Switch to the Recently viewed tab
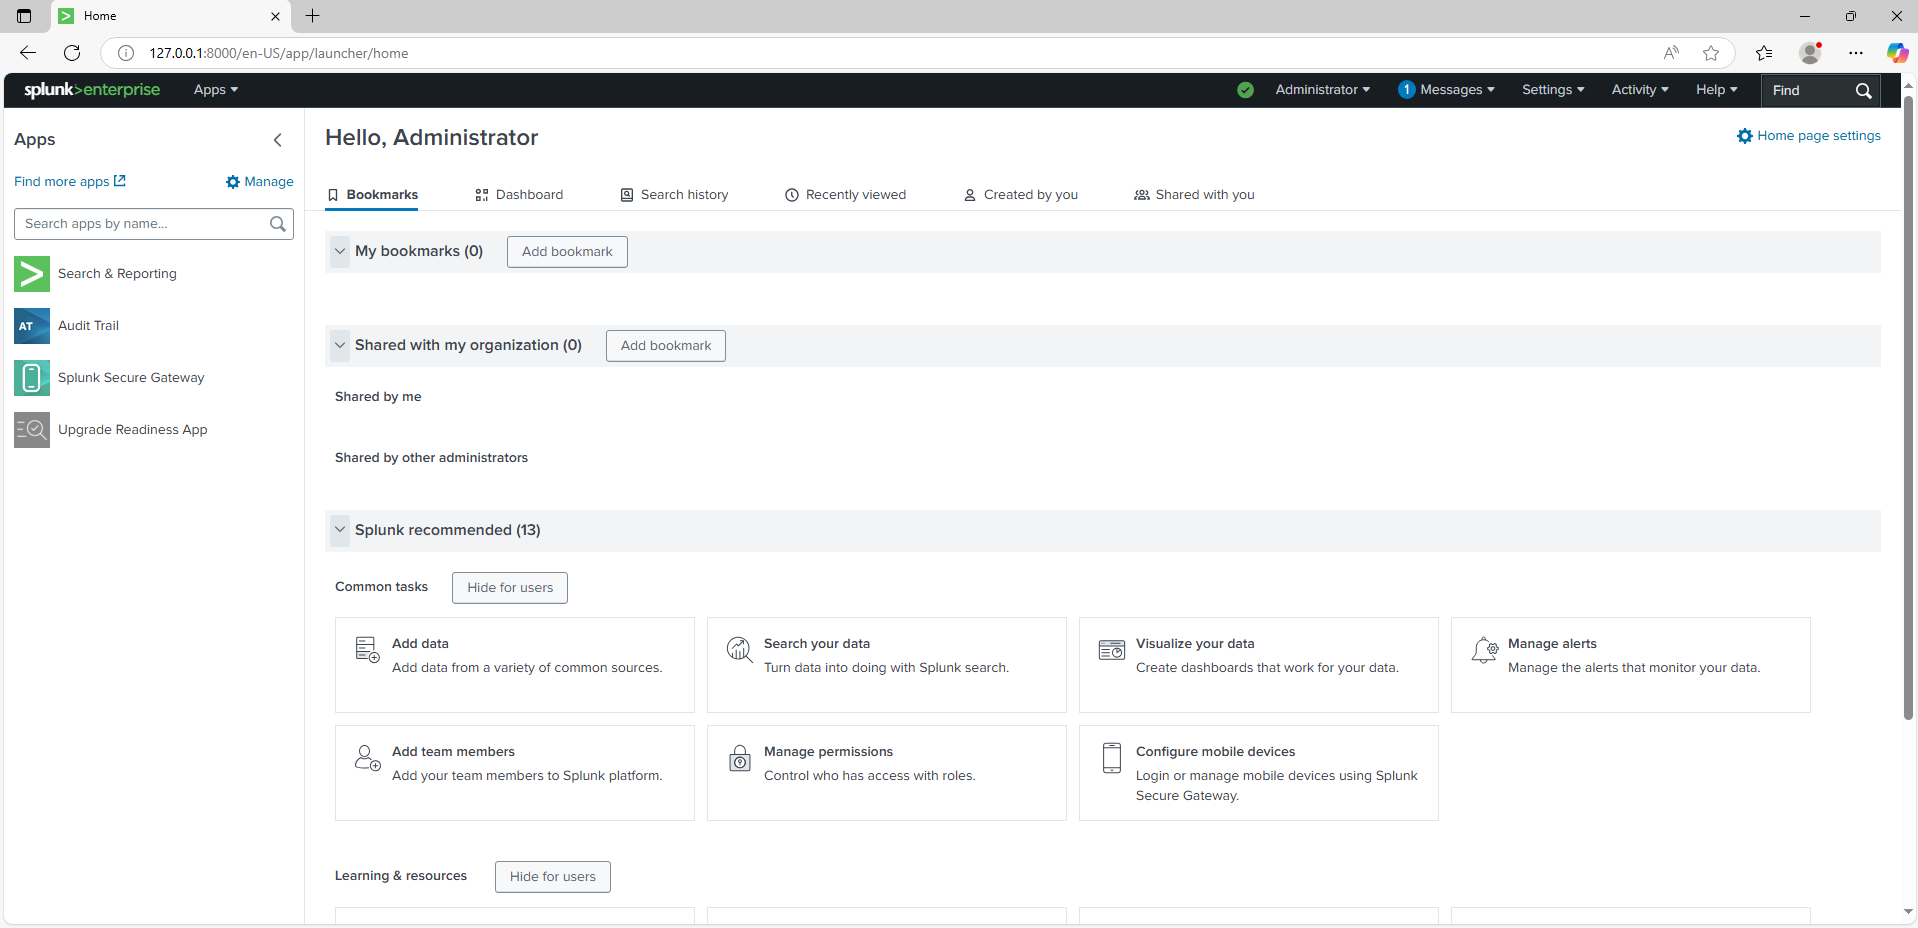1918x928 pixels. (x=845, y=195)
